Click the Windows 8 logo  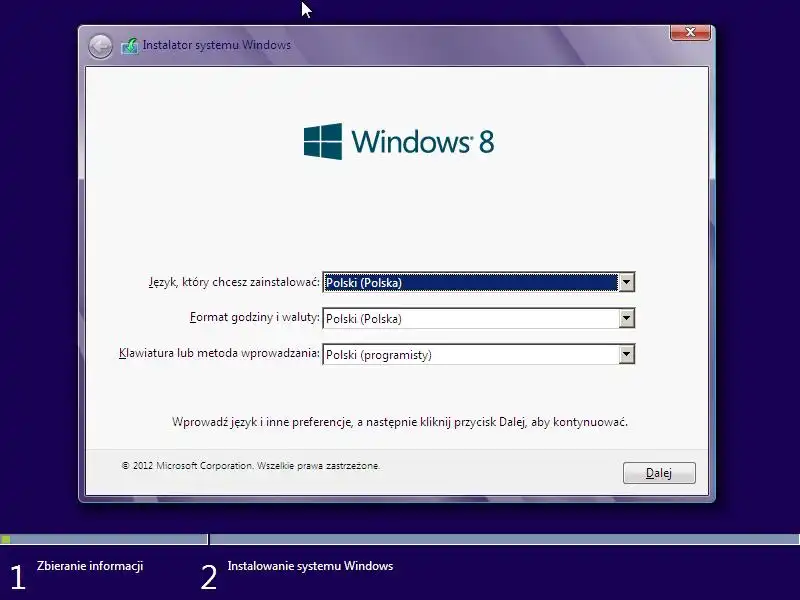(x=399, y=141)
